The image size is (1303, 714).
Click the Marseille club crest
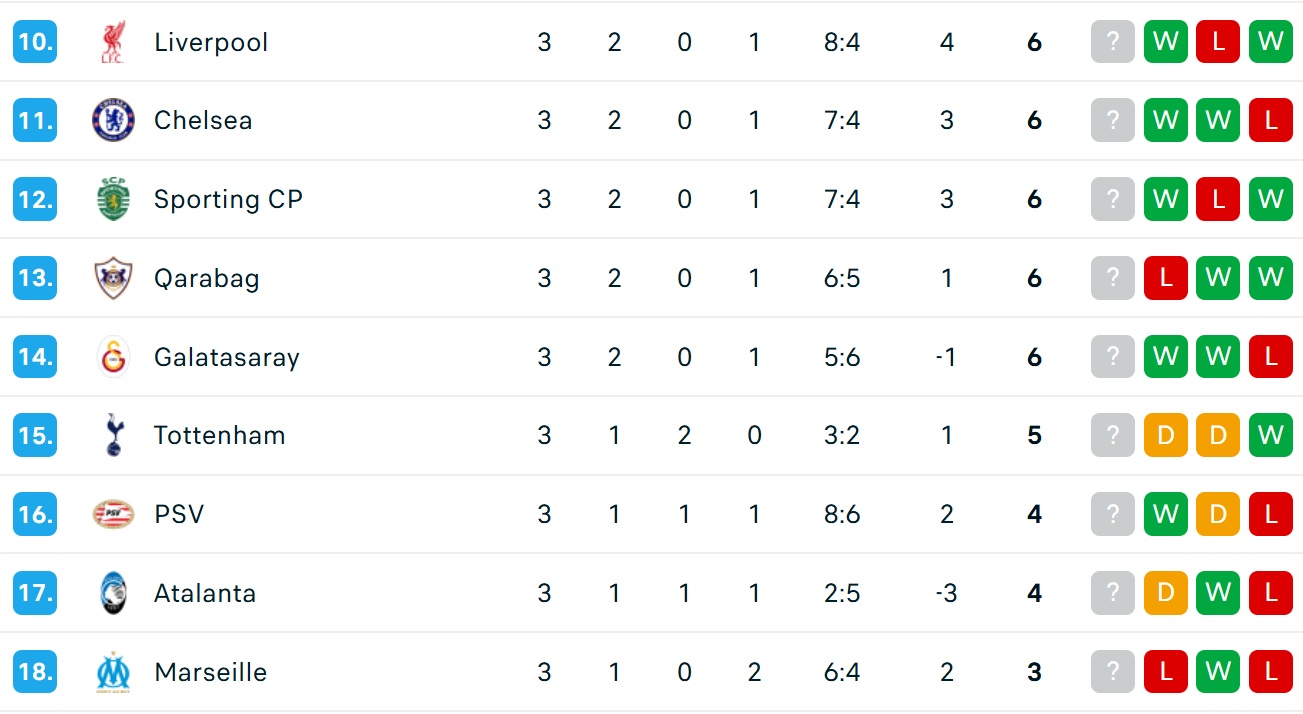tap(113, 672)
